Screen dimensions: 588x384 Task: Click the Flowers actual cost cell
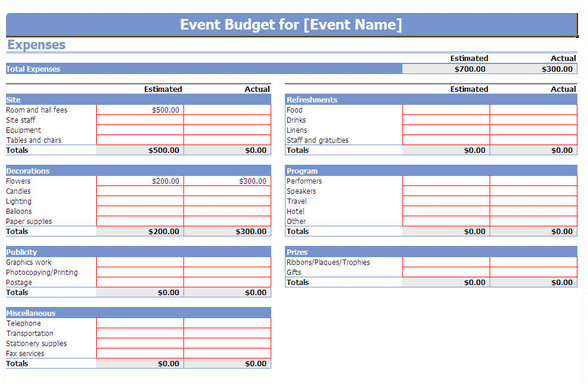(x=227, y=181)
